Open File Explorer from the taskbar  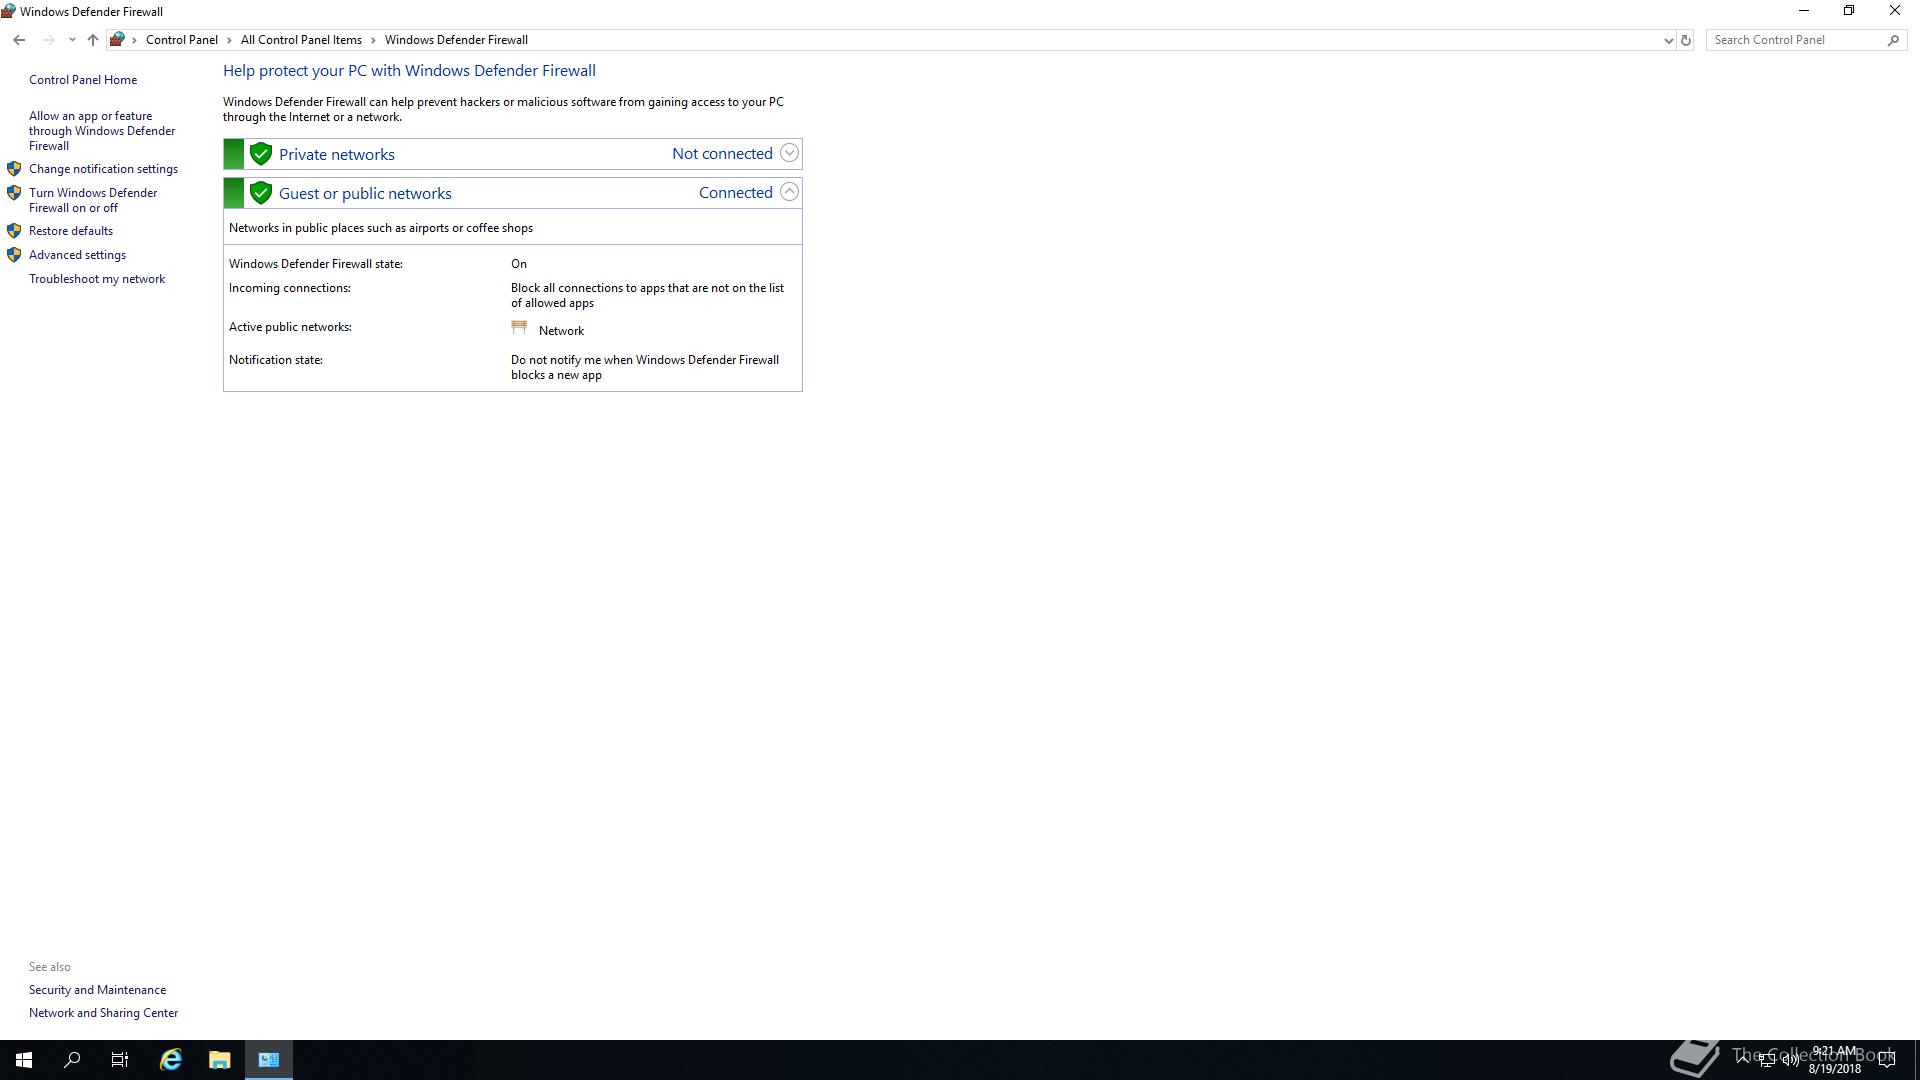[220, 1060]
